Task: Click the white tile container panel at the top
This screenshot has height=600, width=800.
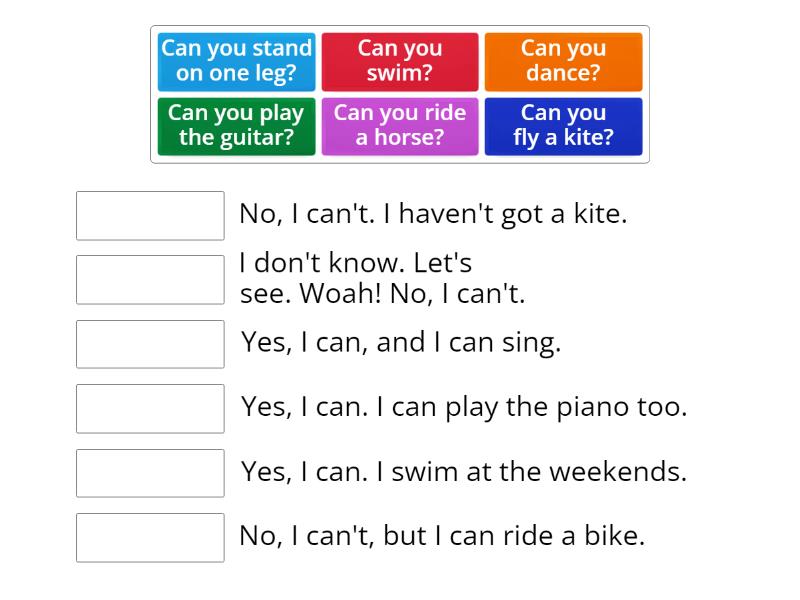Action: pos(400,93)
